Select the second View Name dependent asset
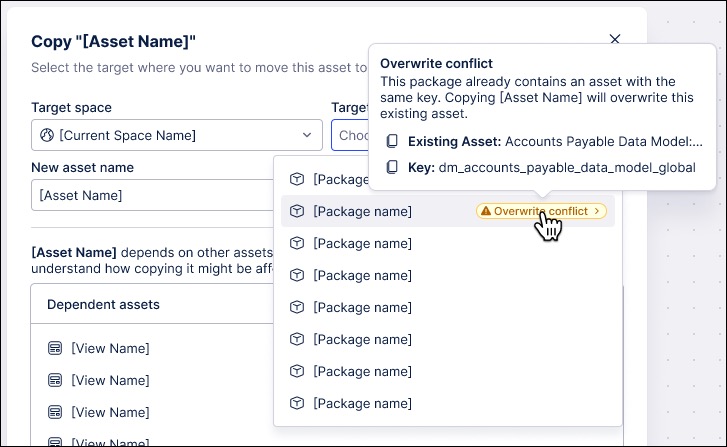Screen dimensions: 727x447 [109, 380]
